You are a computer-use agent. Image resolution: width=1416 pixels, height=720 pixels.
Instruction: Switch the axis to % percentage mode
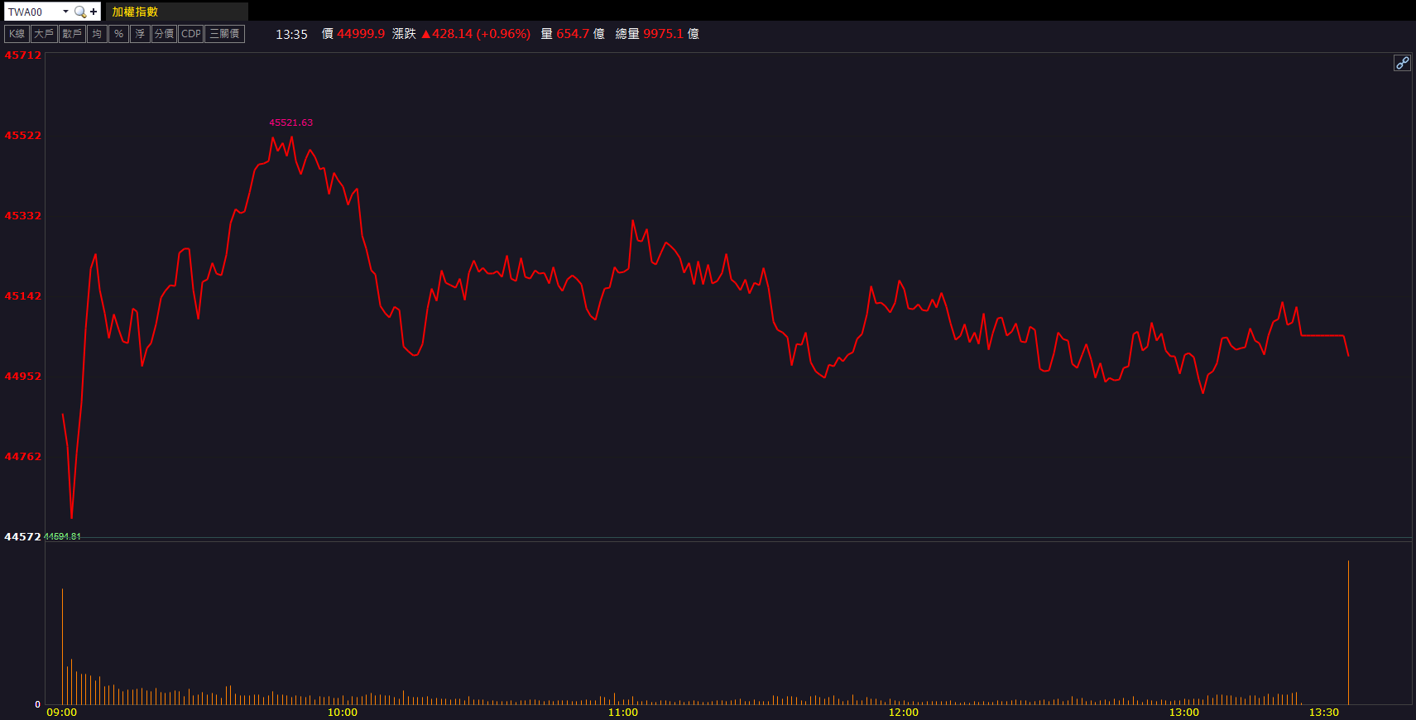tap(119, 34)
